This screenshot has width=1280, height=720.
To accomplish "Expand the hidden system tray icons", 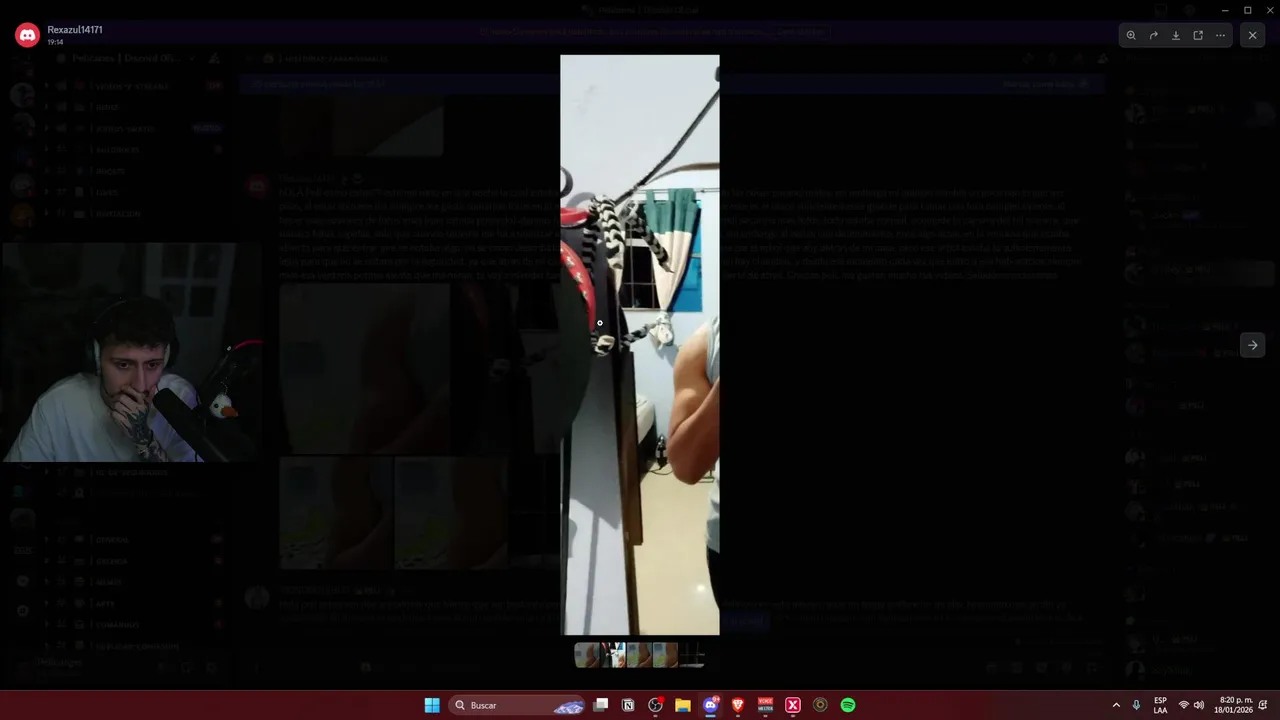I will (1116, 705).
